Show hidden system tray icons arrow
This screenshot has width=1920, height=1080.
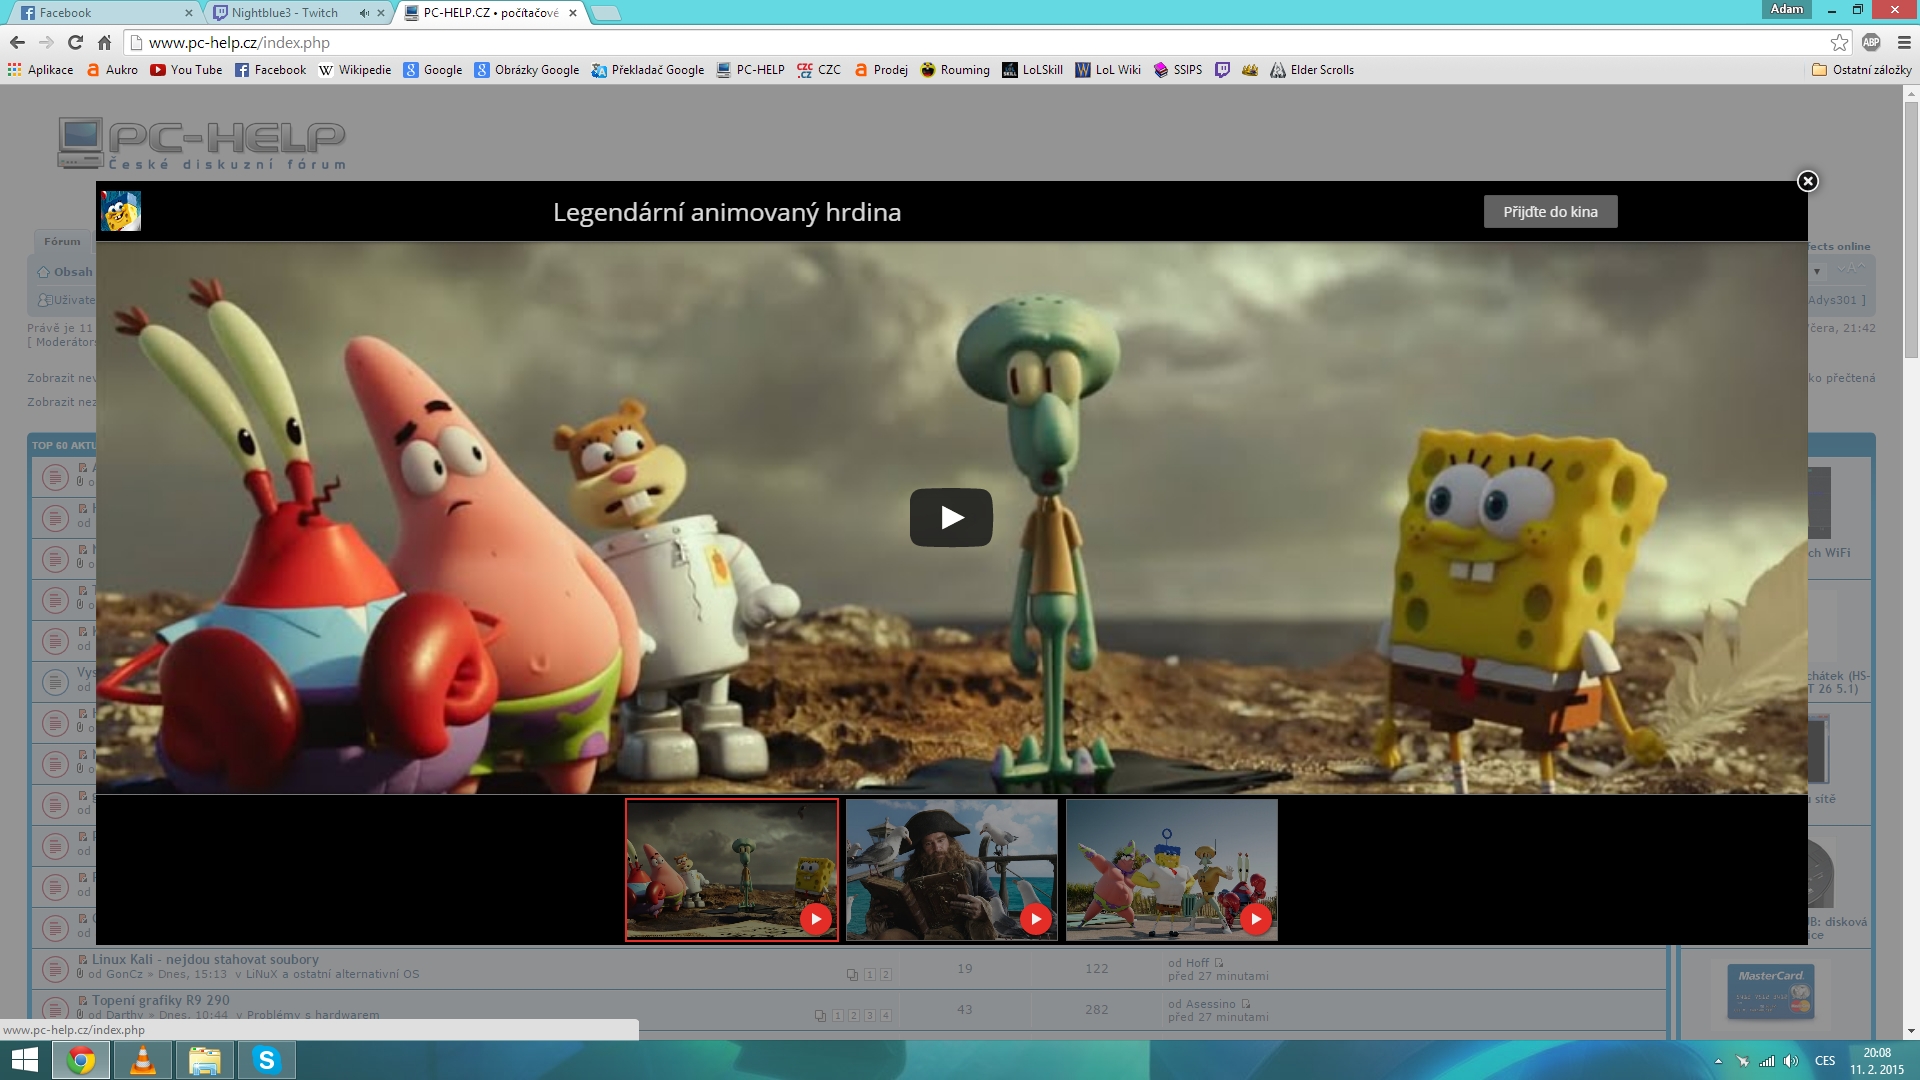point(1718,1061)
